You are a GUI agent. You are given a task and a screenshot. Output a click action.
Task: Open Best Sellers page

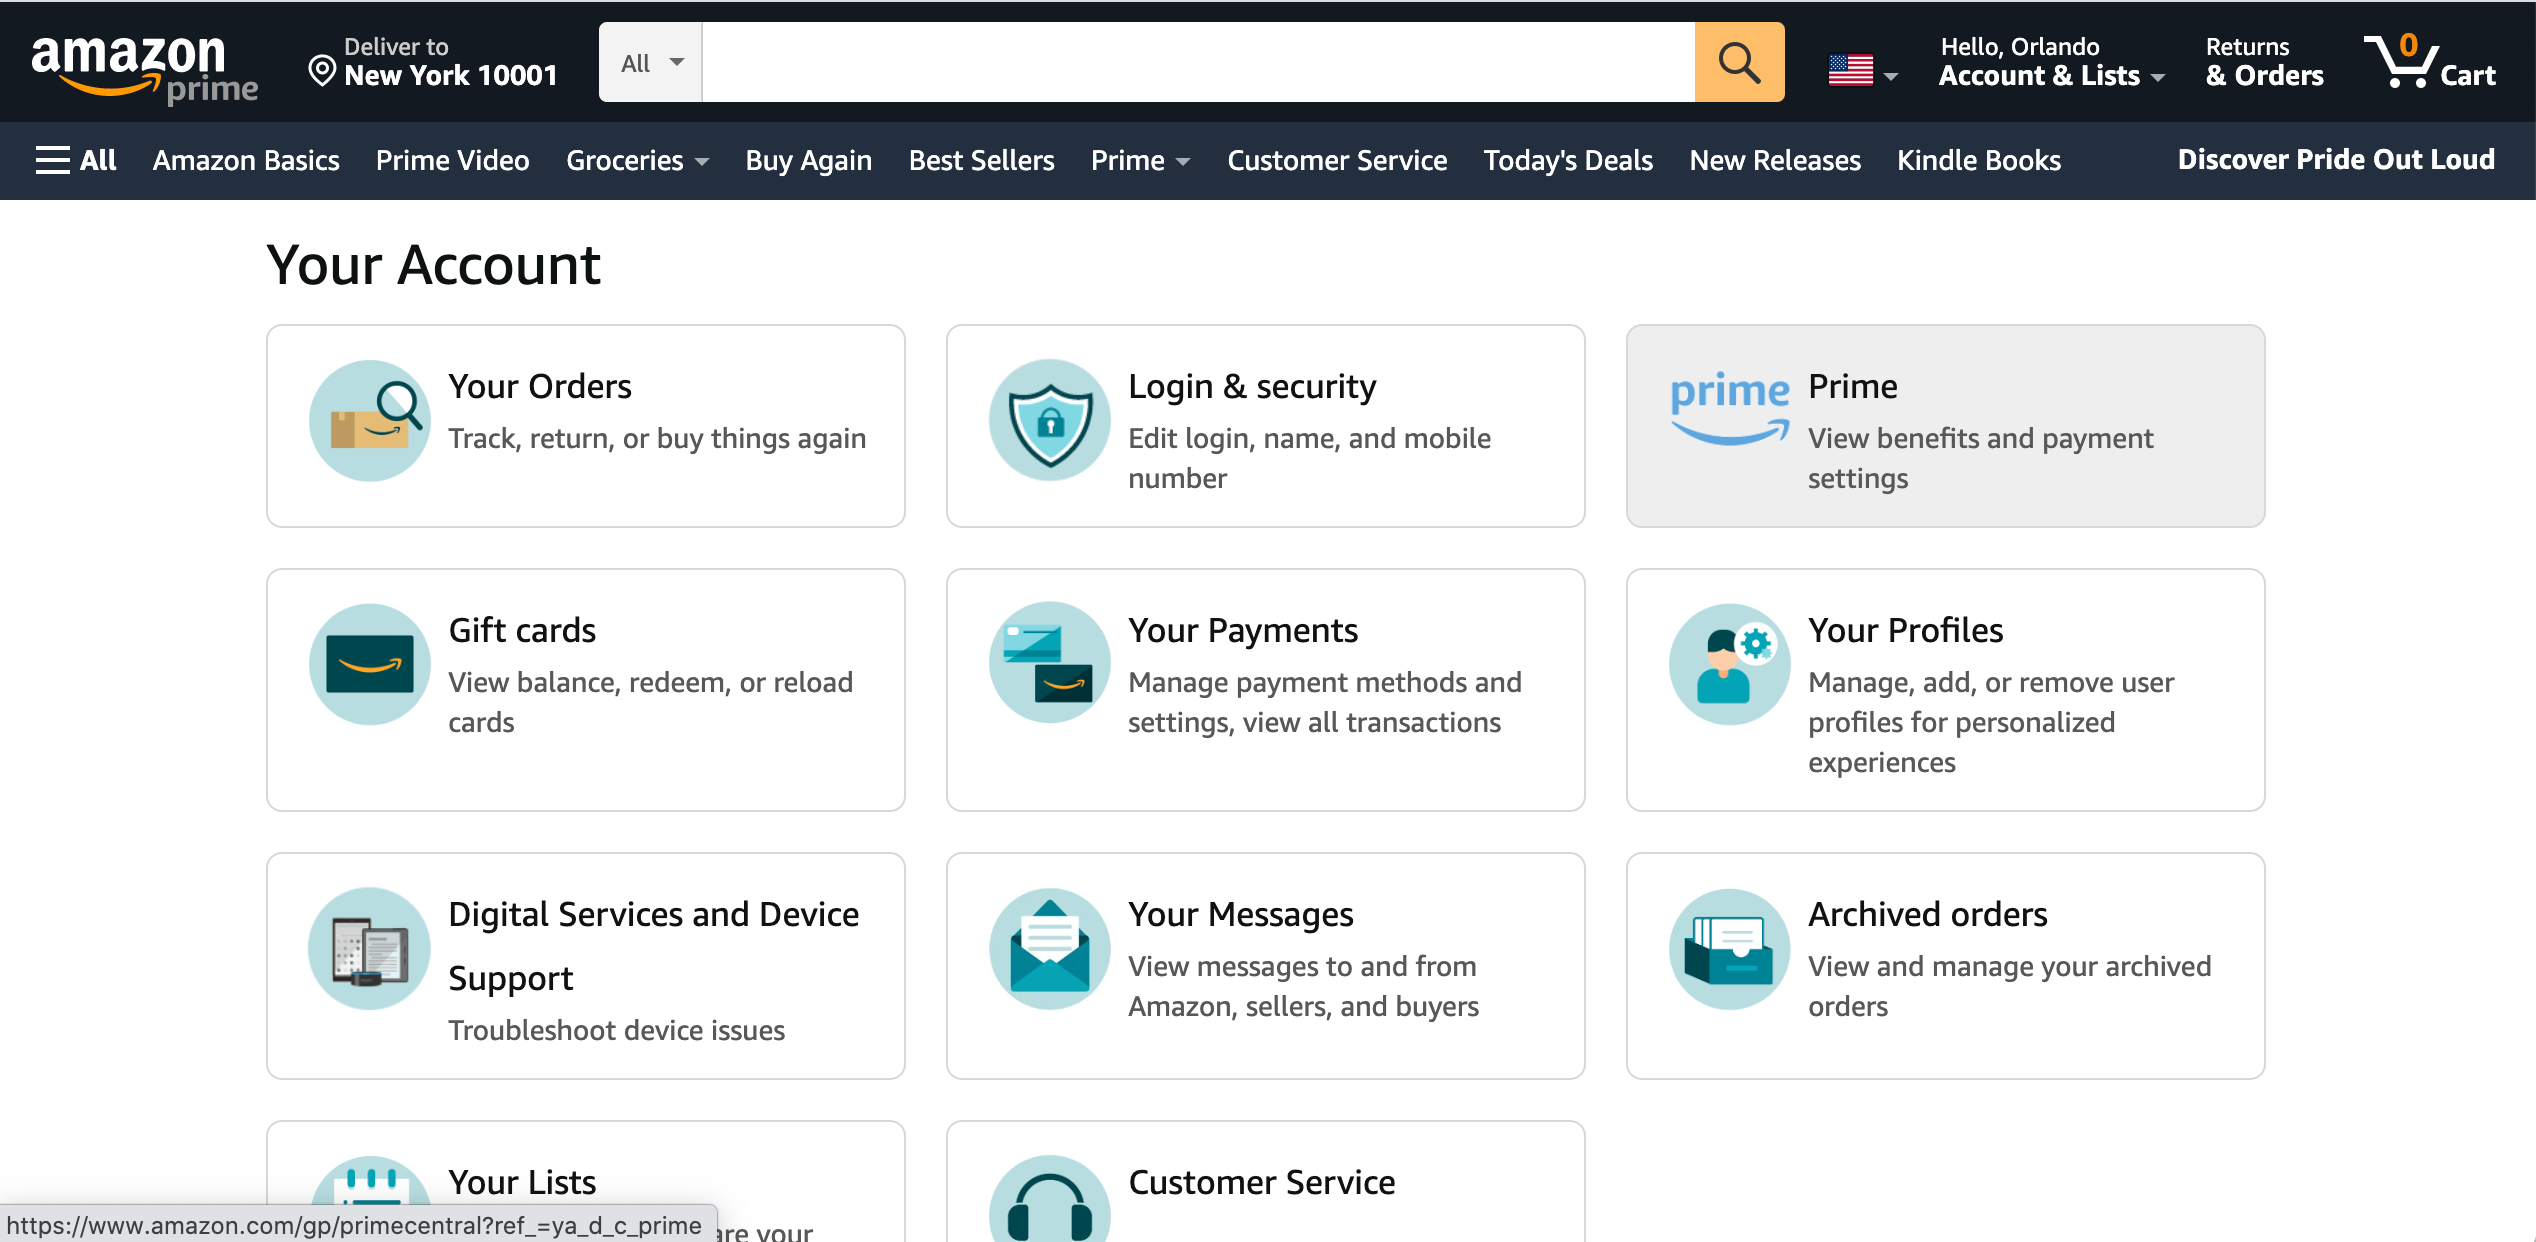click(x=982, y=160)
